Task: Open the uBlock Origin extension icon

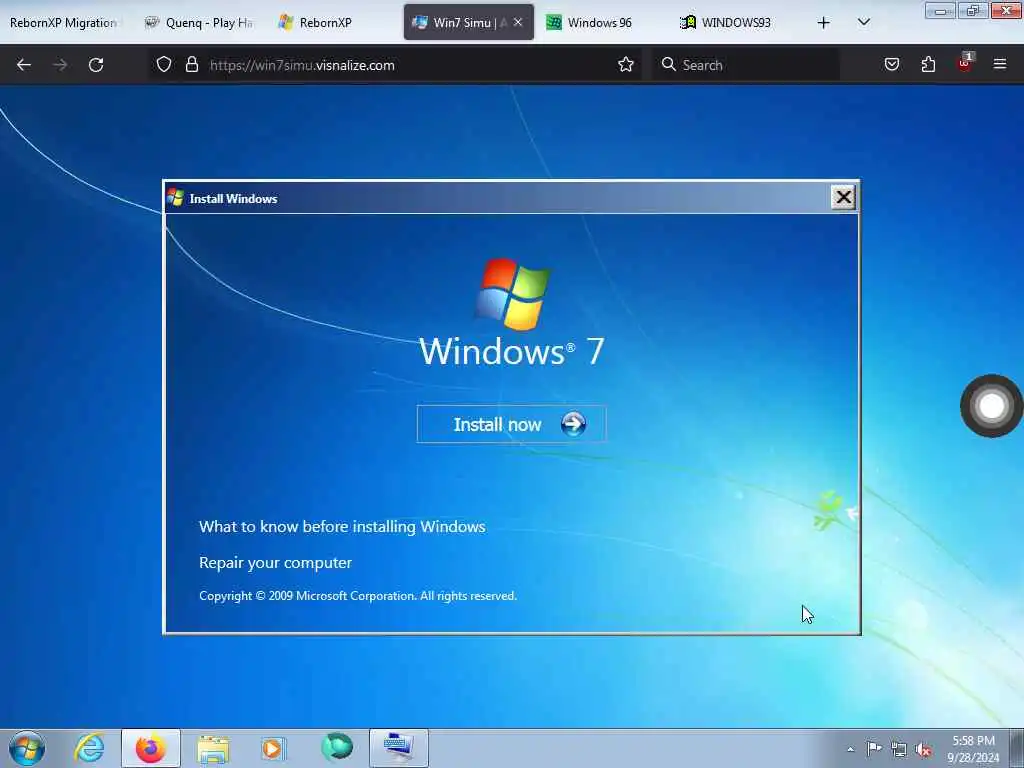Action: coord(965,63)
